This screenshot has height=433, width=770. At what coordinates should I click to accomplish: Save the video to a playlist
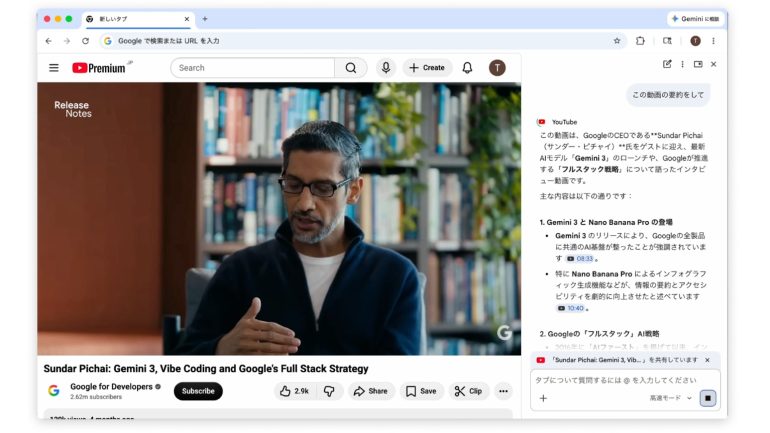click(421, 391)
